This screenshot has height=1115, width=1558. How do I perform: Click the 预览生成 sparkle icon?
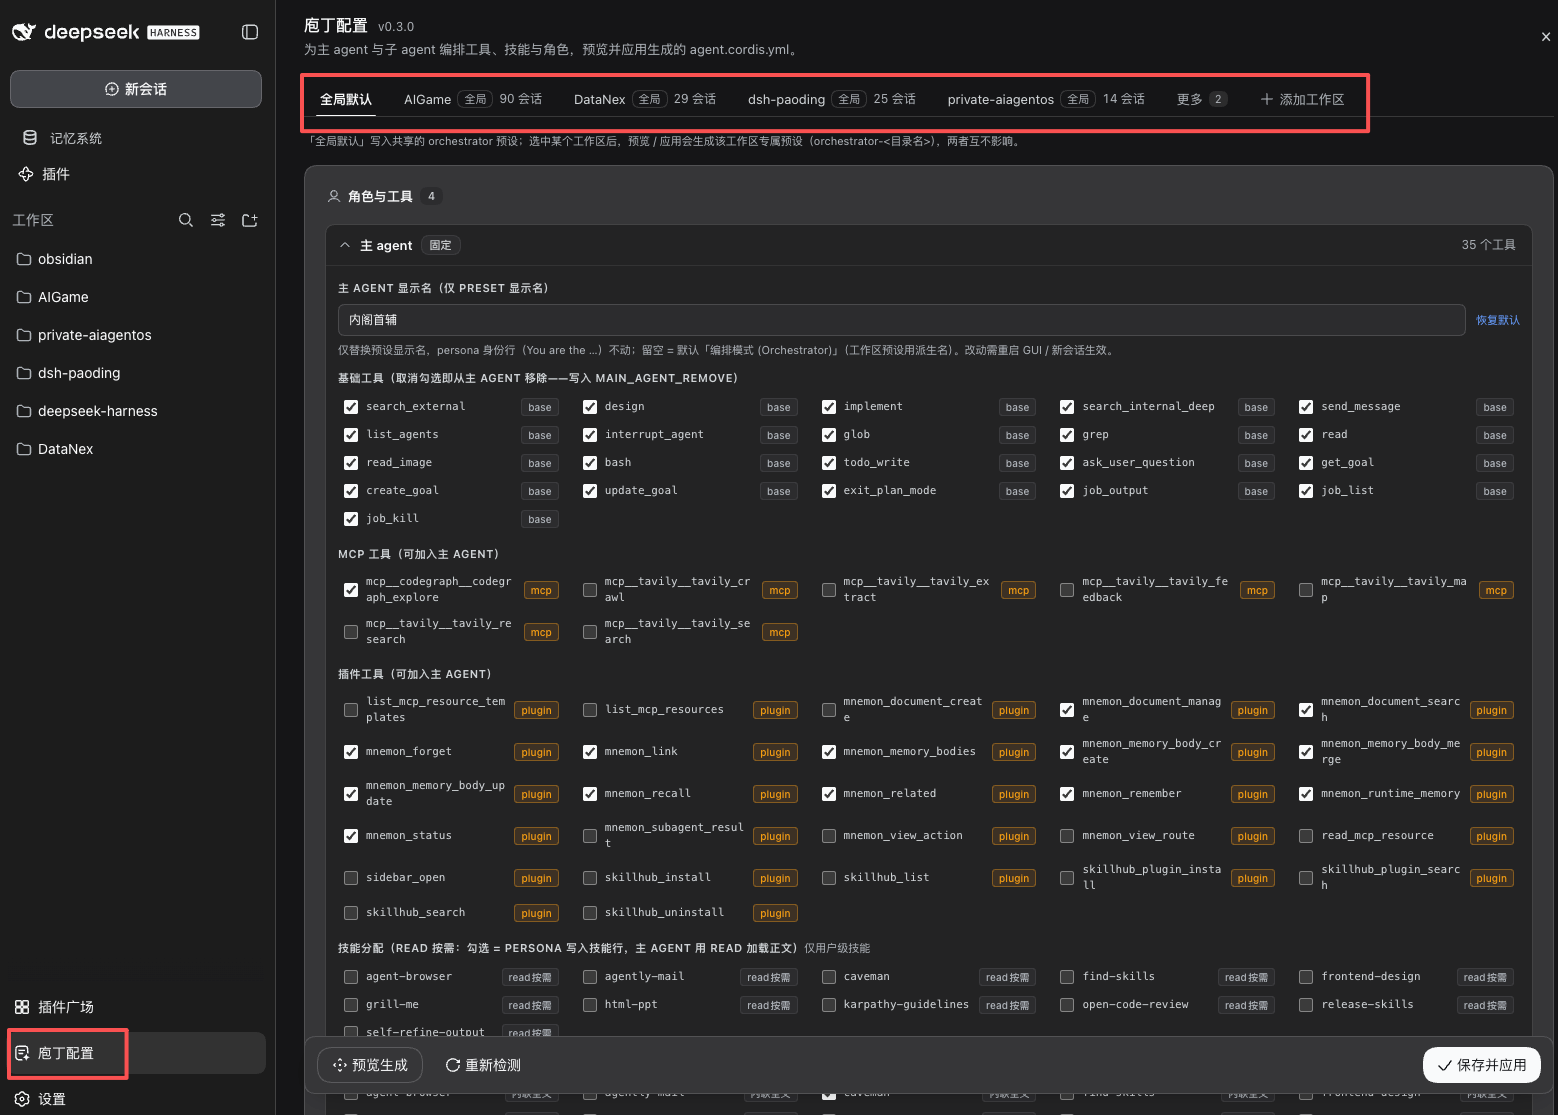(x=340, y=1065)
